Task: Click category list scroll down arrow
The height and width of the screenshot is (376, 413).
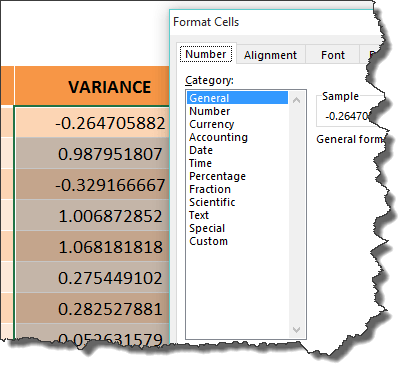Action: (x=296, y=330)
